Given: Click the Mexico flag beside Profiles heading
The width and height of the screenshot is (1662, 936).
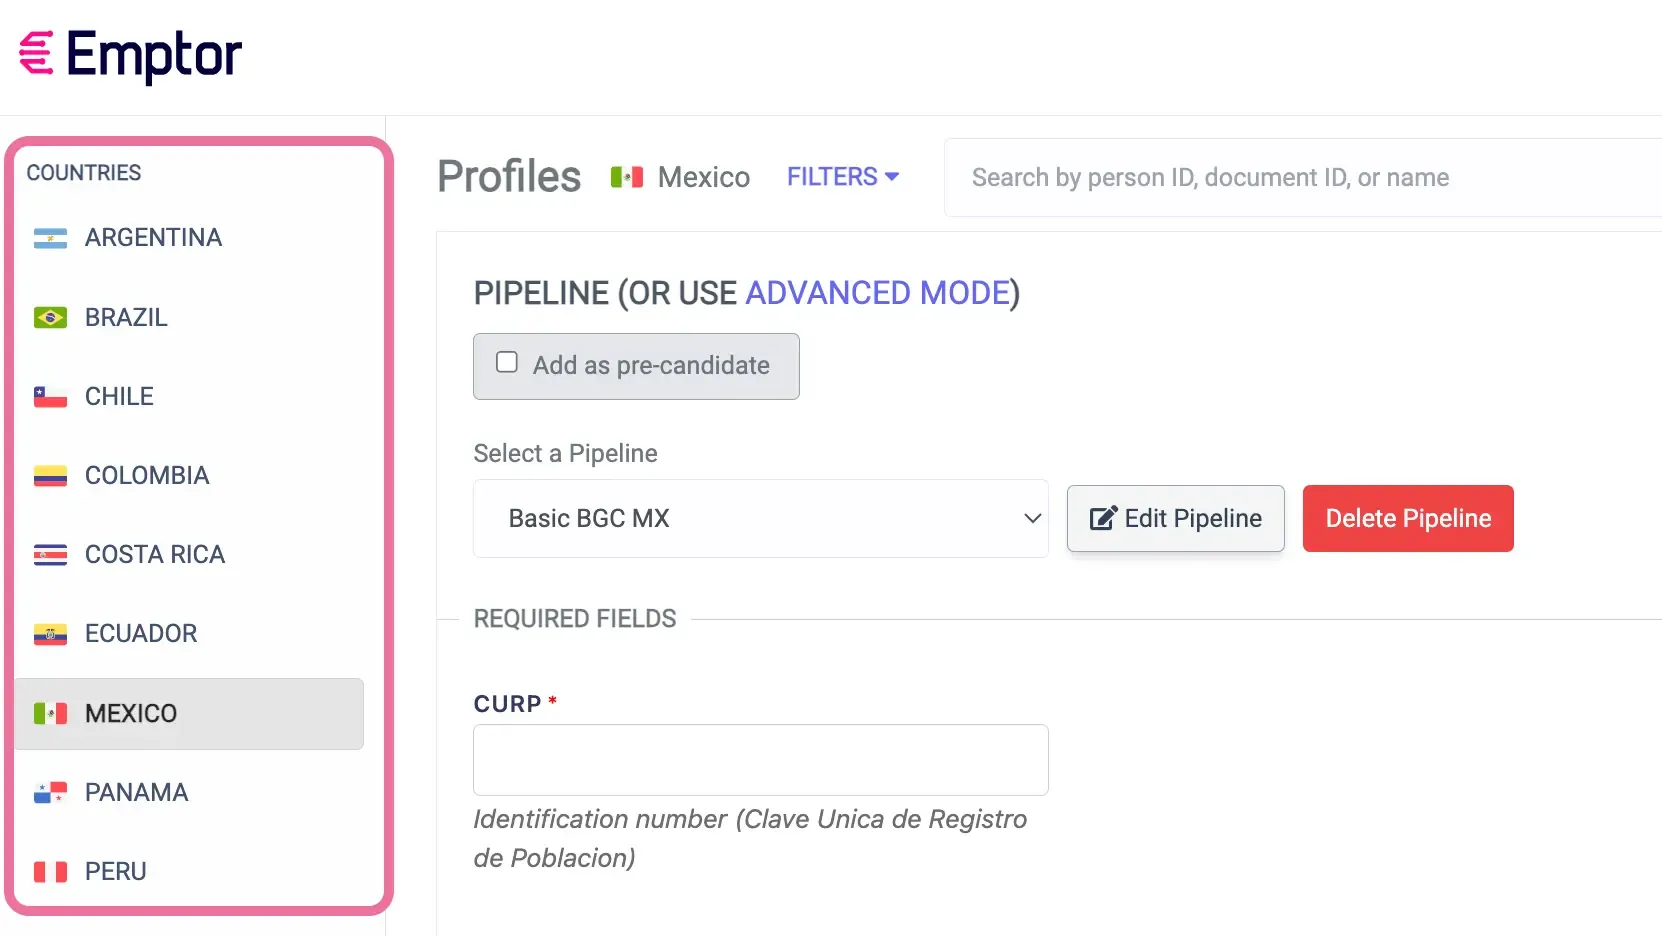Looking at the screenshot, I should pyautogui.click(x=627, y=176).
